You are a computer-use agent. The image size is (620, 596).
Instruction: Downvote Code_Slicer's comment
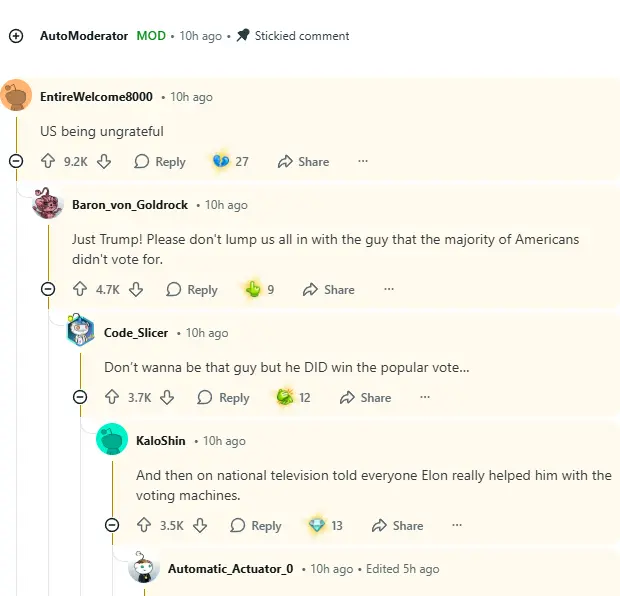(168, 397)
